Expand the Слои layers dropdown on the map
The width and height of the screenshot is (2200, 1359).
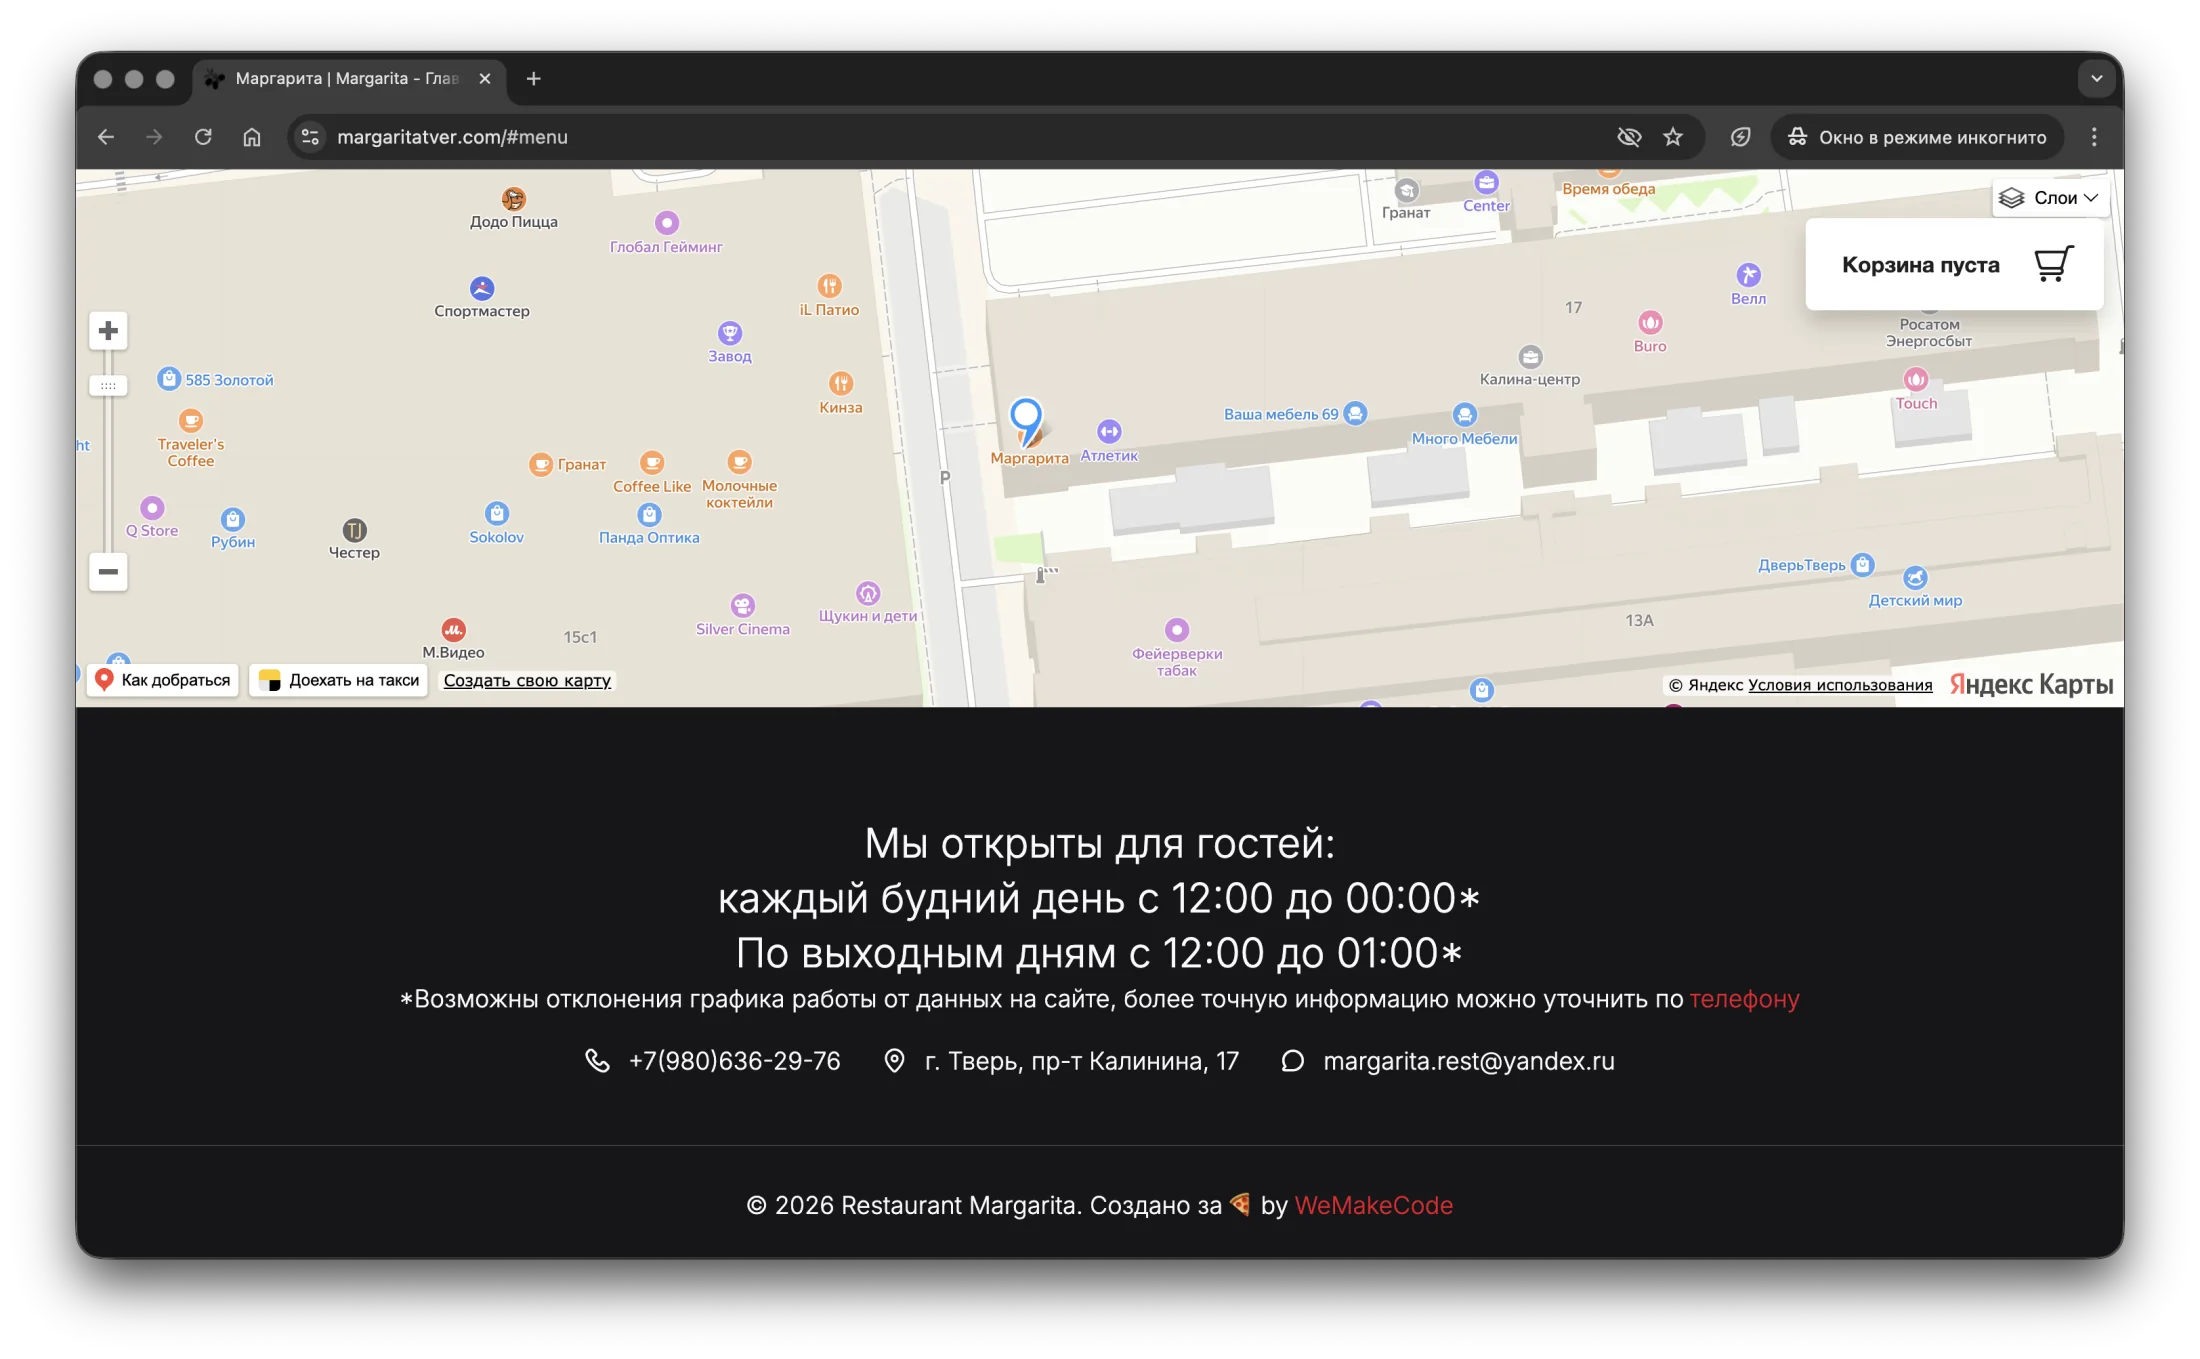click(2049, 197)
